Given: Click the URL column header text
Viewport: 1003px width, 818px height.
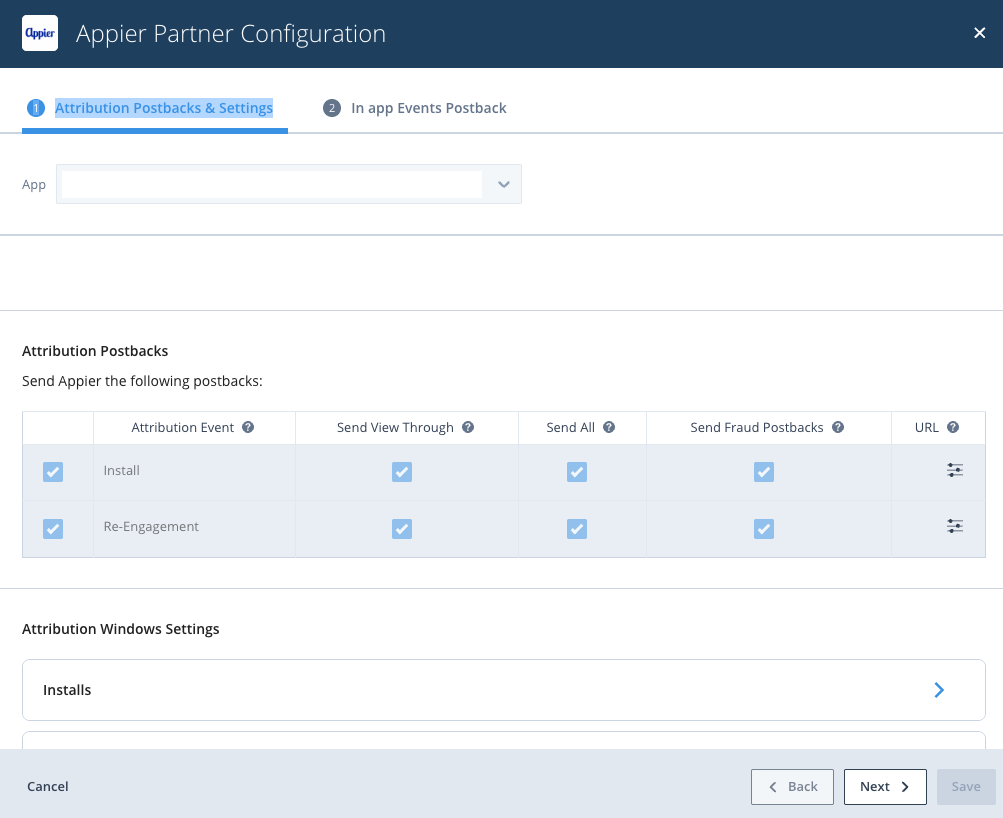Looking at the screenshot, I should [927, 427].
